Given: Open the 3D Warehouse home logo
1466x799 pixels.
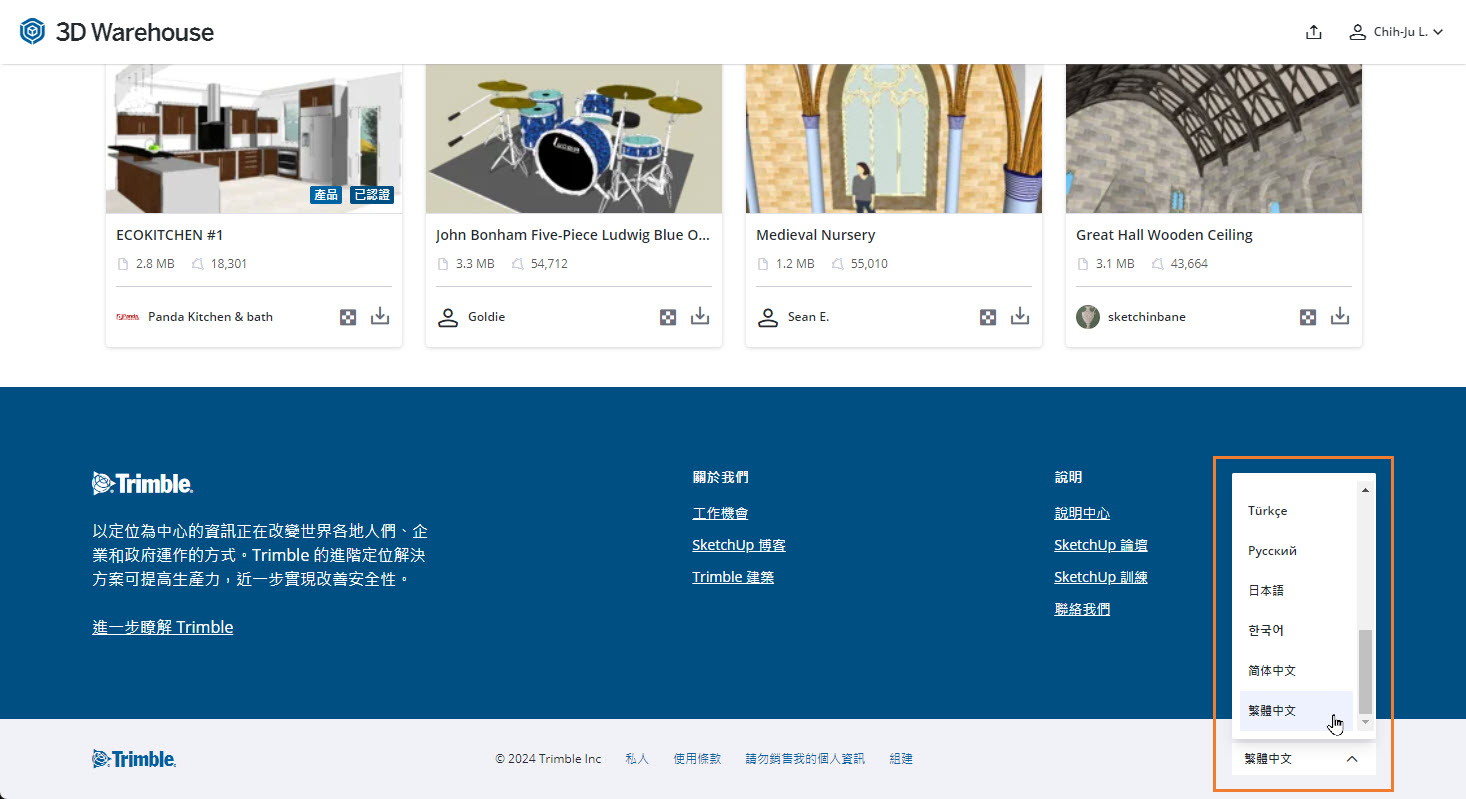Looking at the screenshot, I should tap(117, 32).
